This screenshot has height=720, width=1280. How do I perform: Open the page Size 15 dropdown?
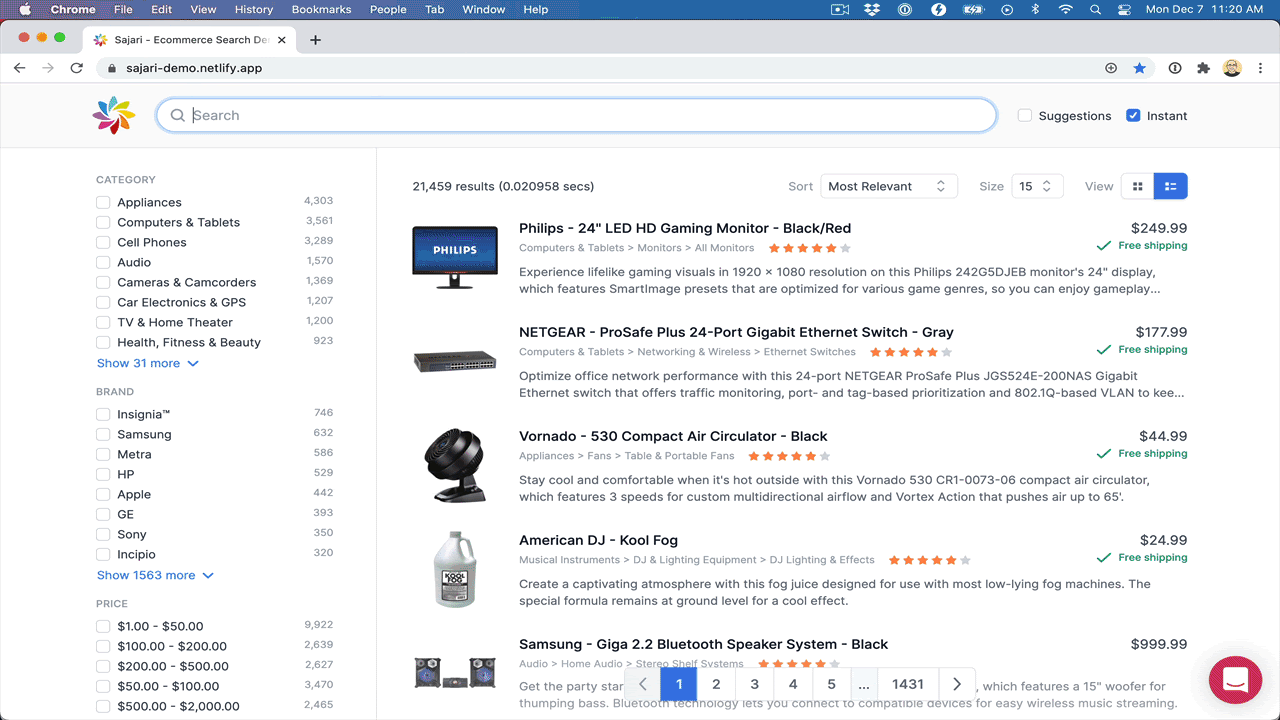(1037, 186)
